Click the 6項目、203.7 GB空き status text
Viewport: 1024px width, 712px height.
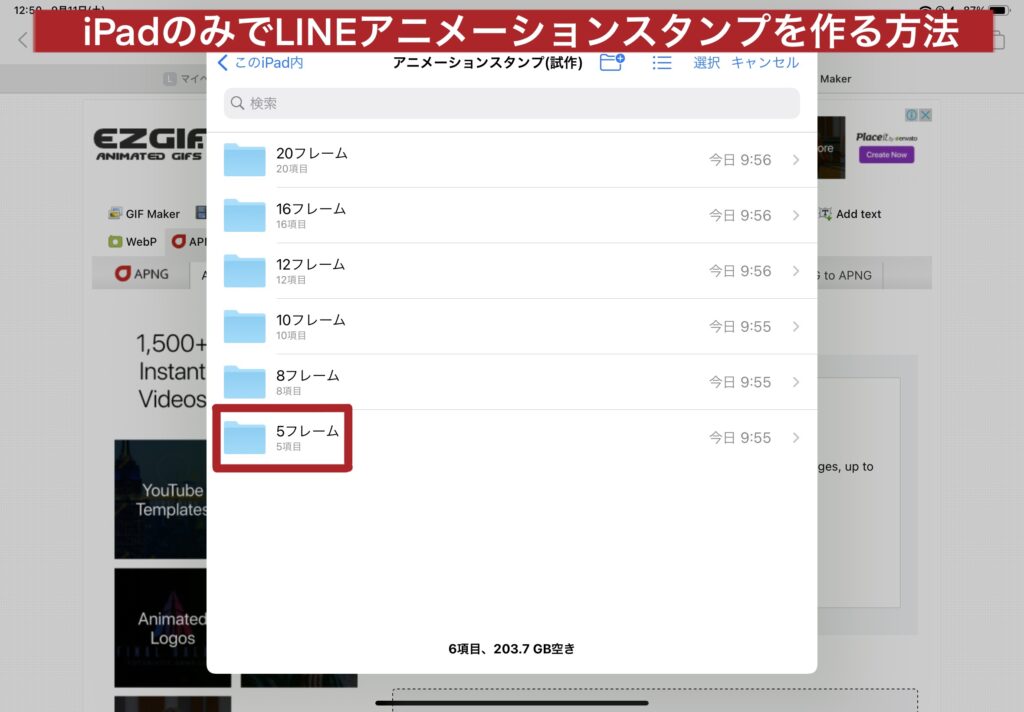coord(511,649)
